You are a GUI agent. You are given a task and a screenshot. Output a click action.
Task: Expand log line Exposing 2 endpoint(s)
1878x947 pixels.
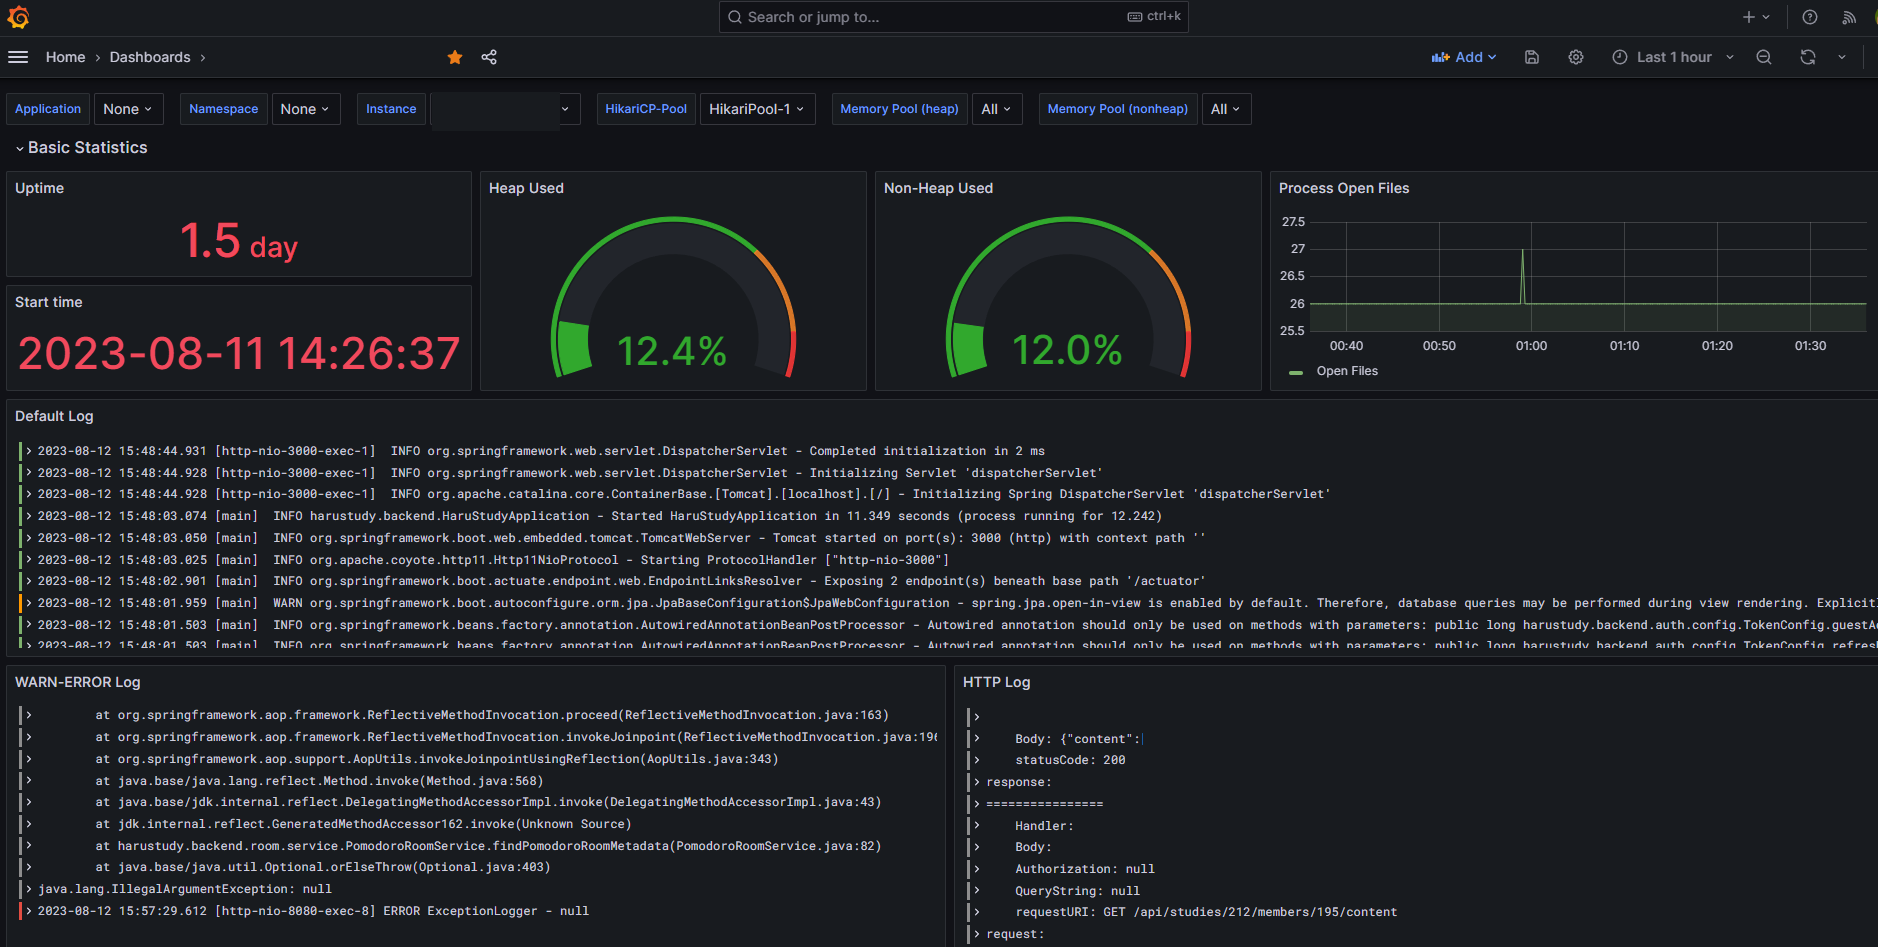pyautogui.click(x=29, y=581)
